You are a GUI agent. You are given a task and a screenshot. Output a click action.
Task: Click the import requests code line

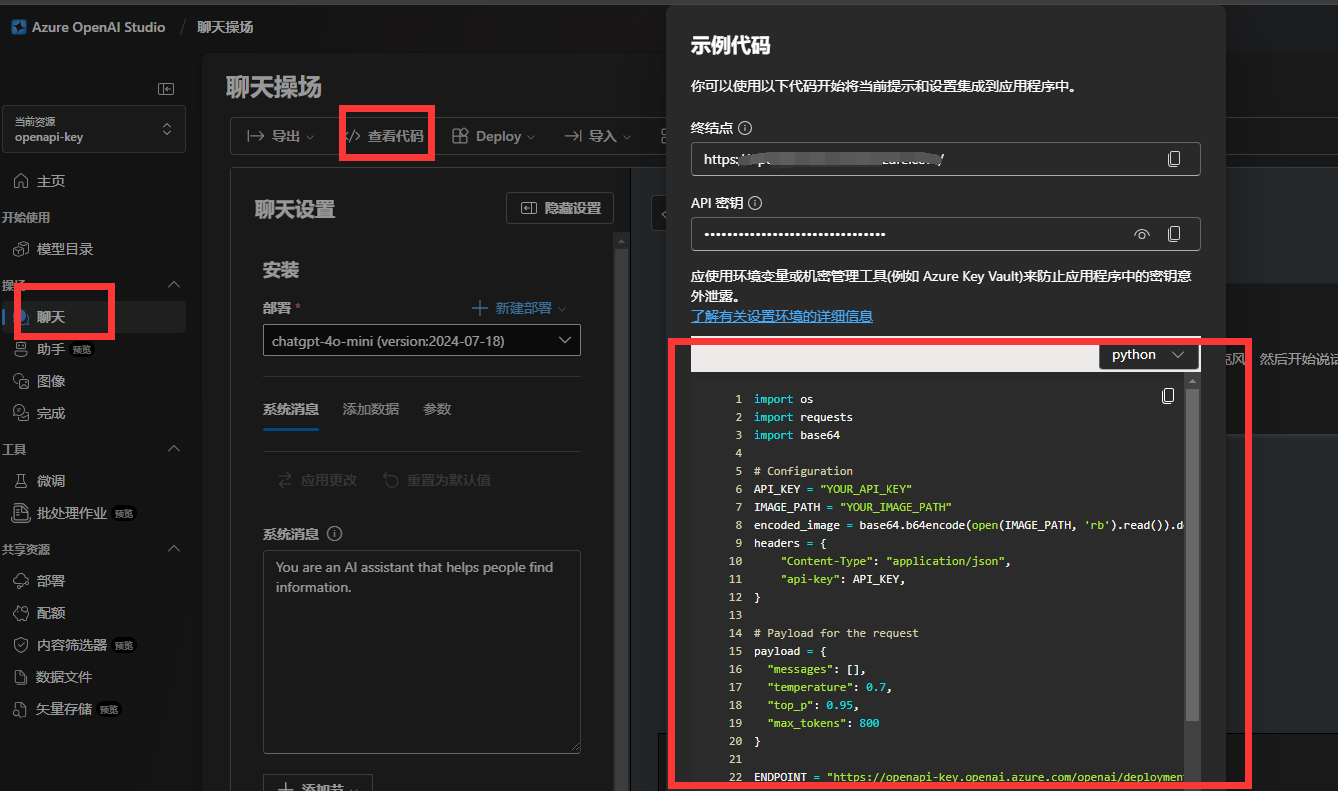coord(803,417)
